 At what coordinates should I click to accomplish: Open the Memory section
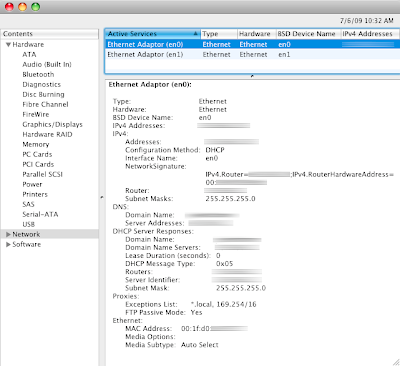tap(36, 145)
